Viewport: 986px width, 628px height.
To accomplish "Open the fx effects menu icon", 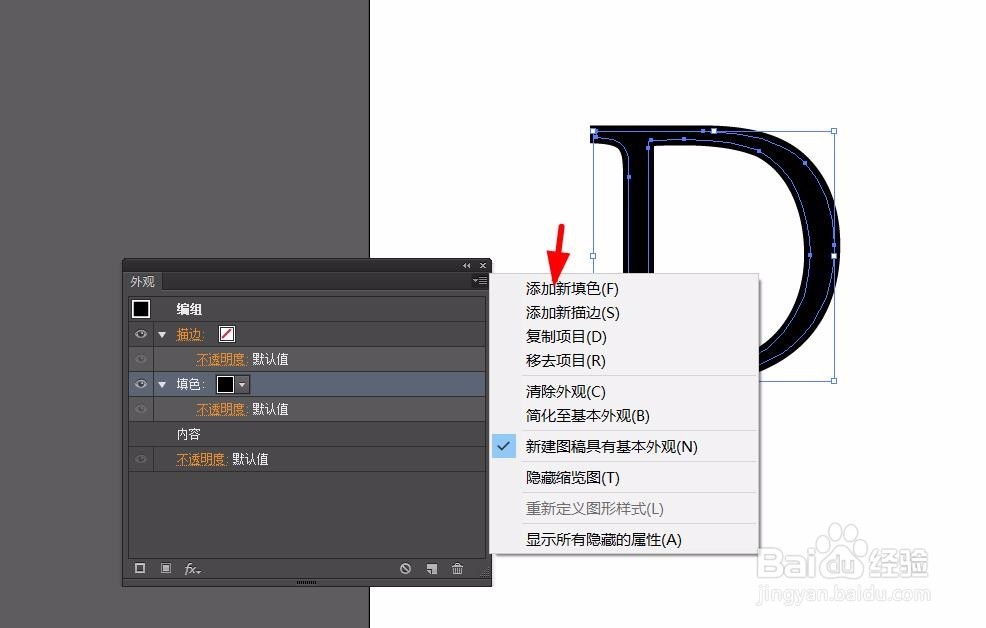I will click(191, 568).
